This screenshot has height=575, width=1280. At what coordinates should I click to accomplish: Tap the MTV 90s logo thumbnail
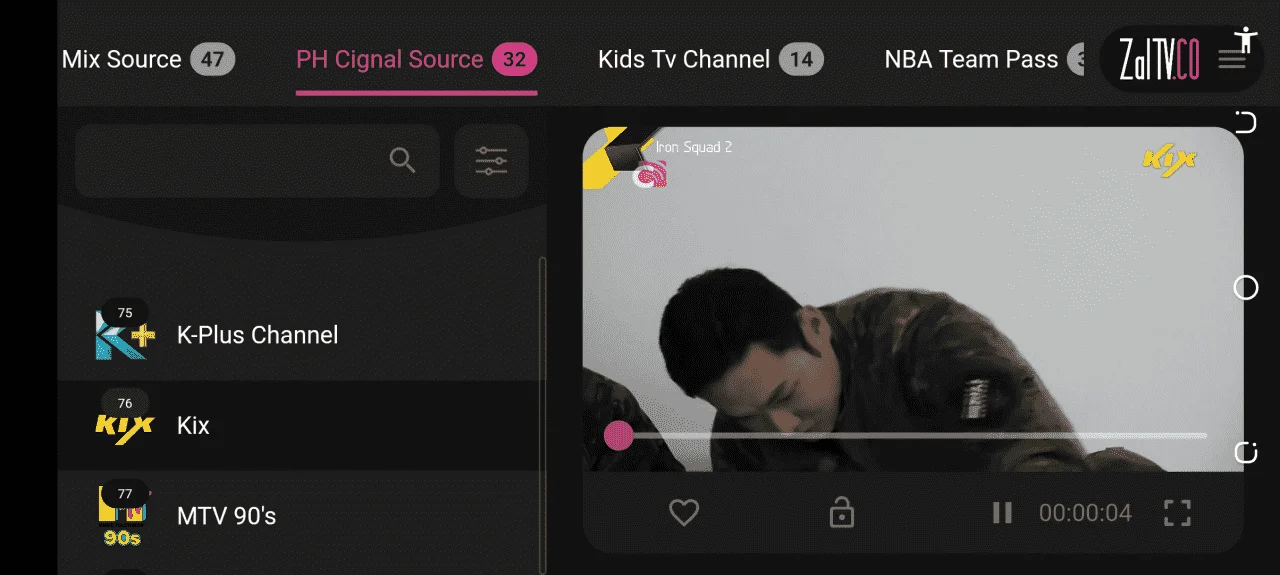(123, 518)
